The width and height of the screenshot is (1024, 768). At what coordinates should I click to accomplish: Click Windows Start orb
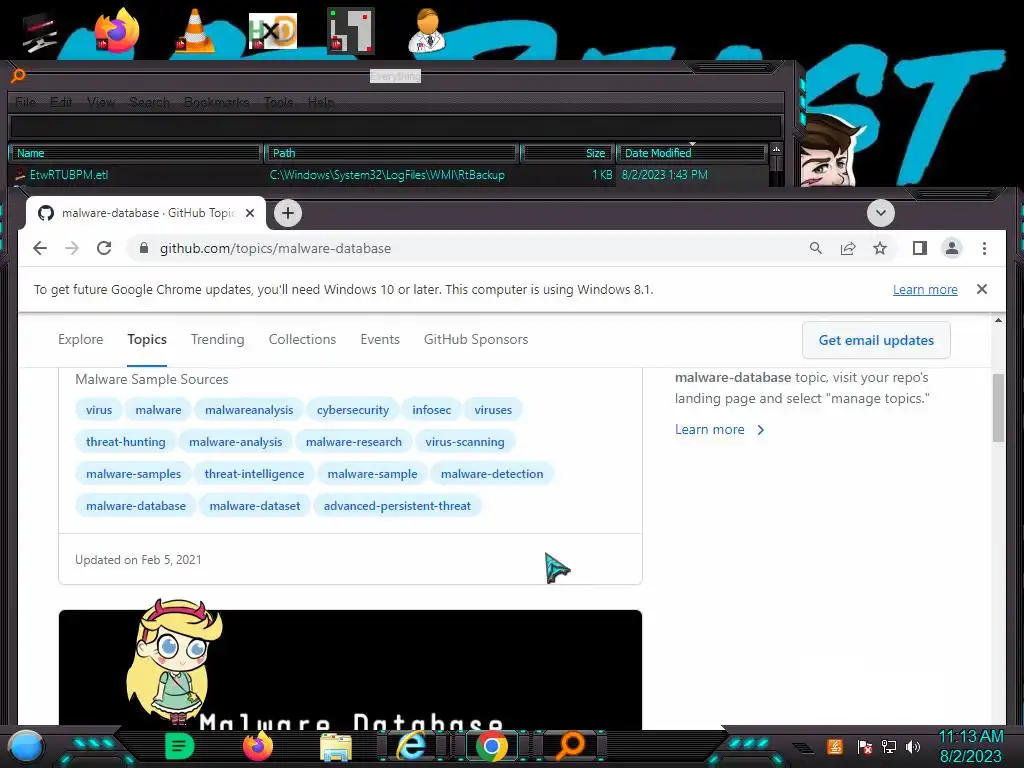[25, 746]
